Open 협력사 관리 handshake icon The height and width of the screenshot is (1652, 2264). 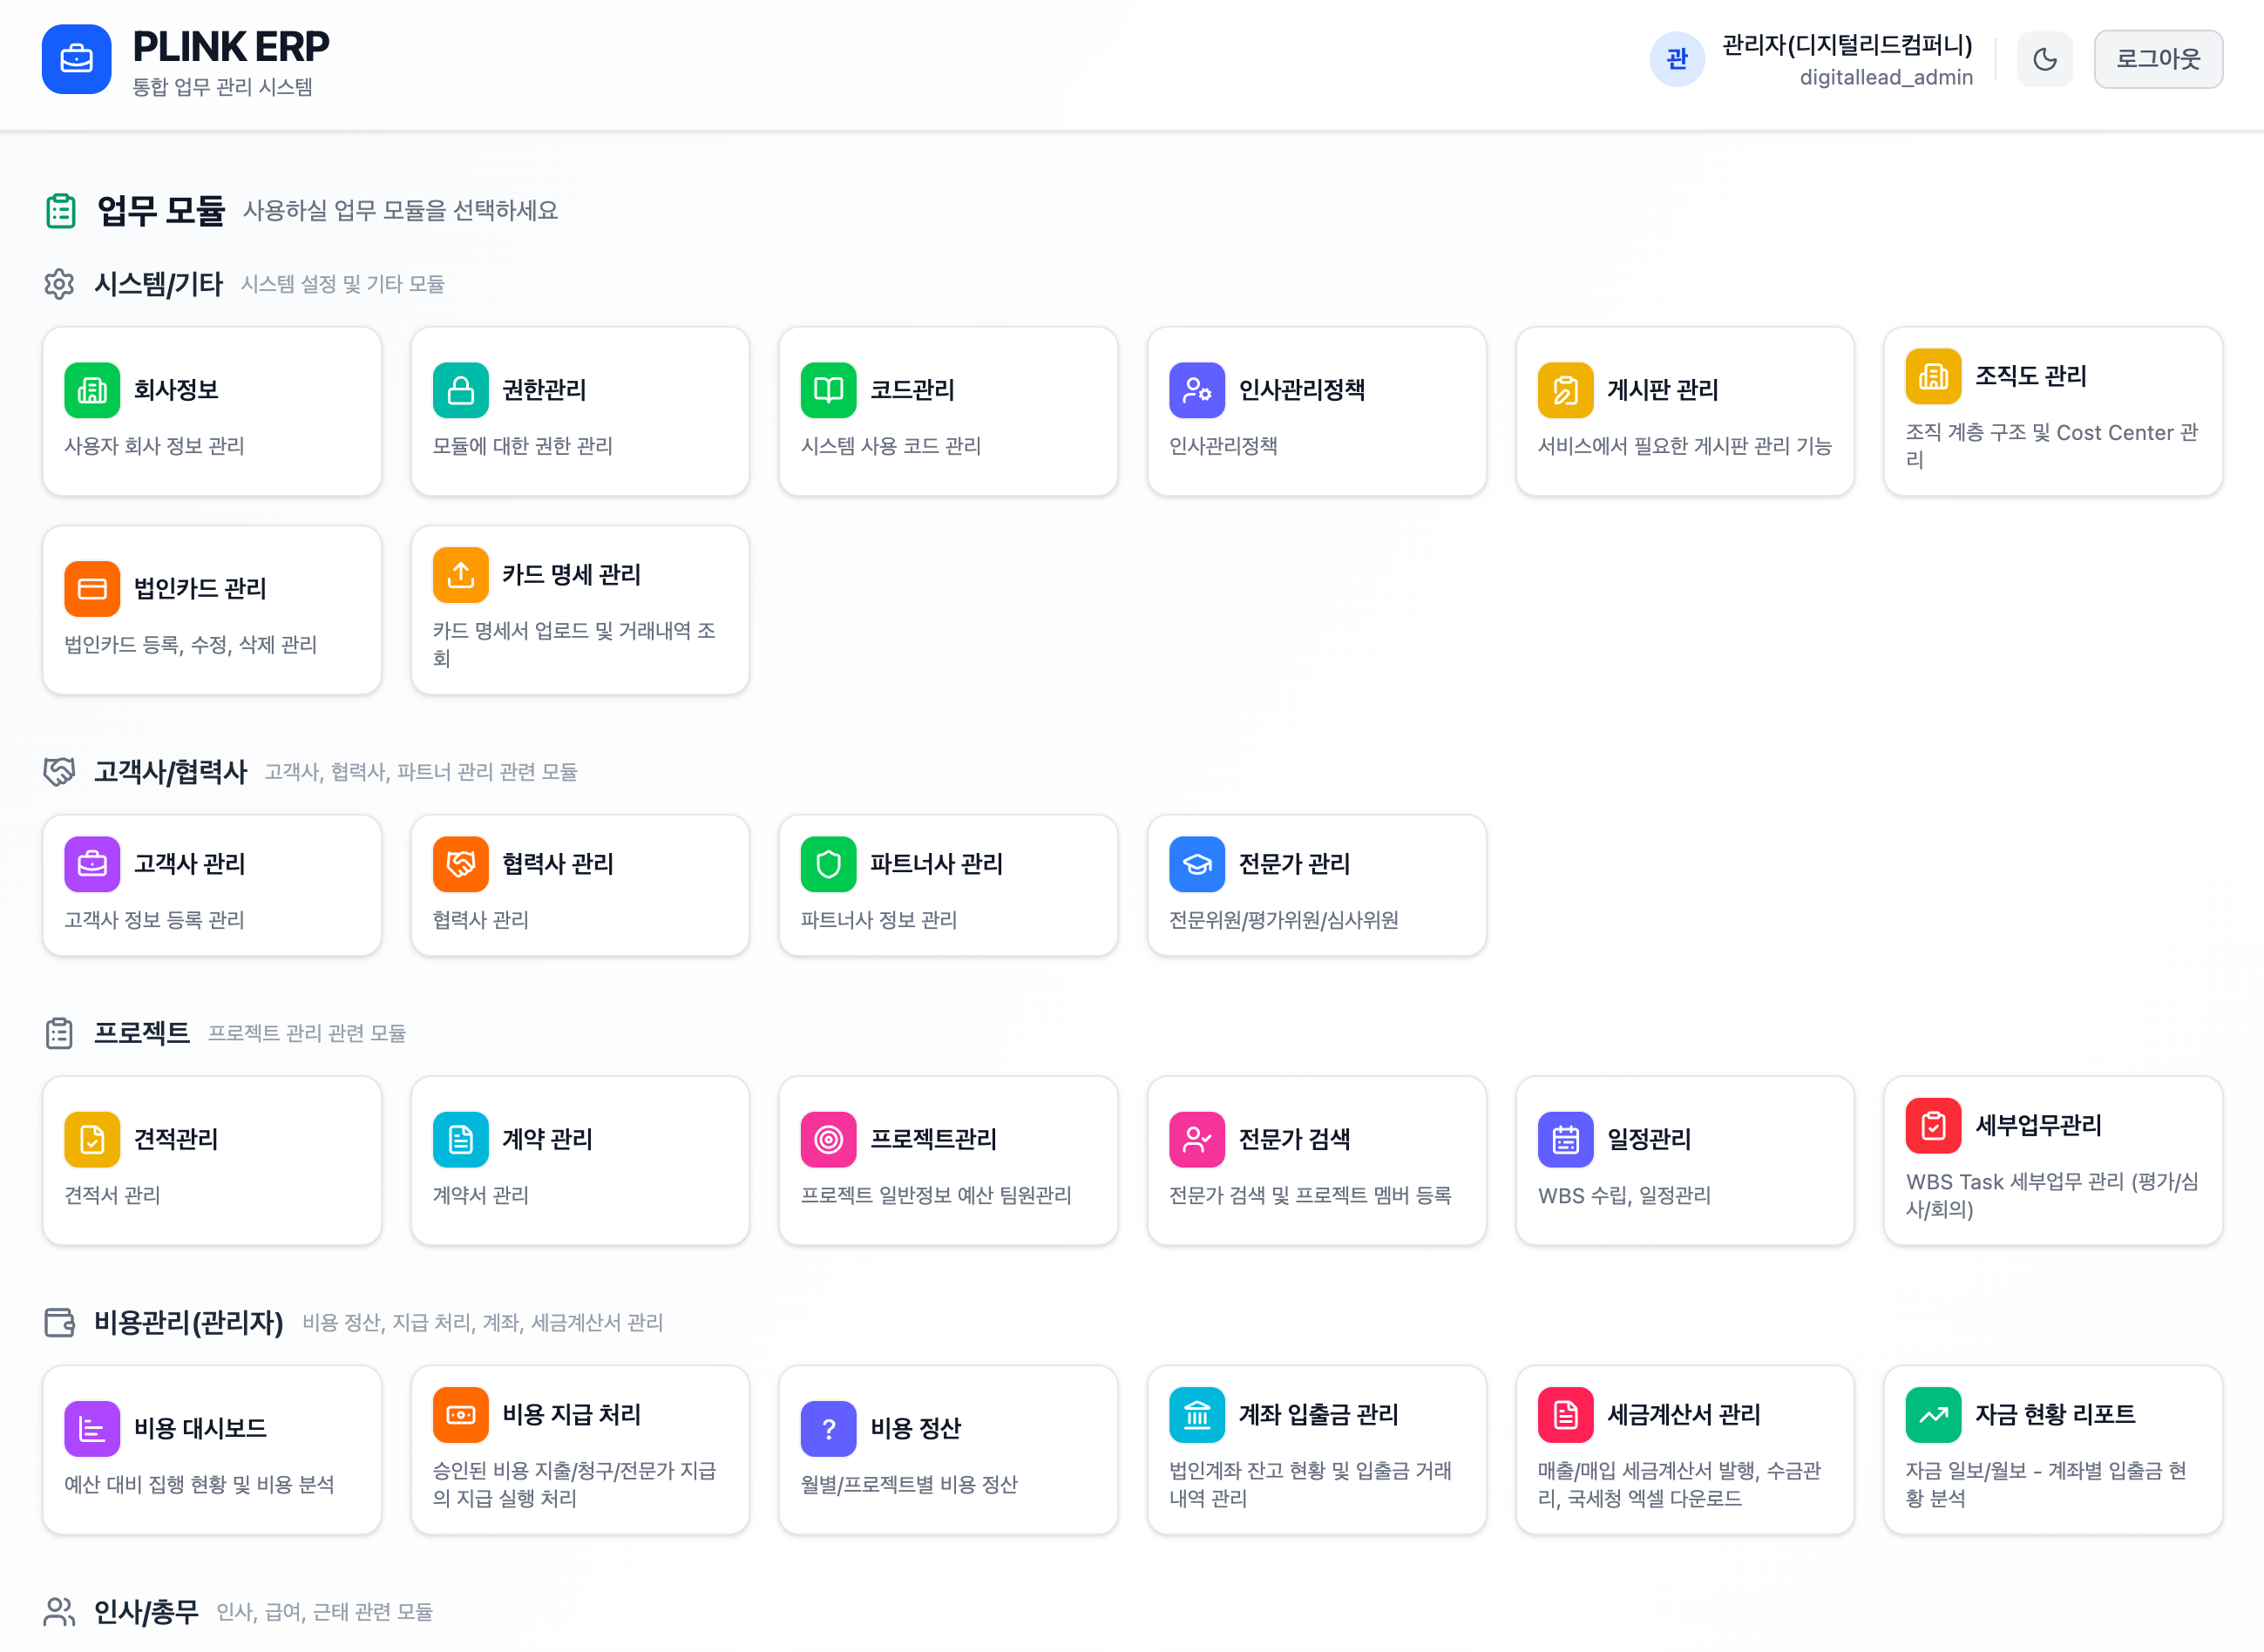click(460, 864)
